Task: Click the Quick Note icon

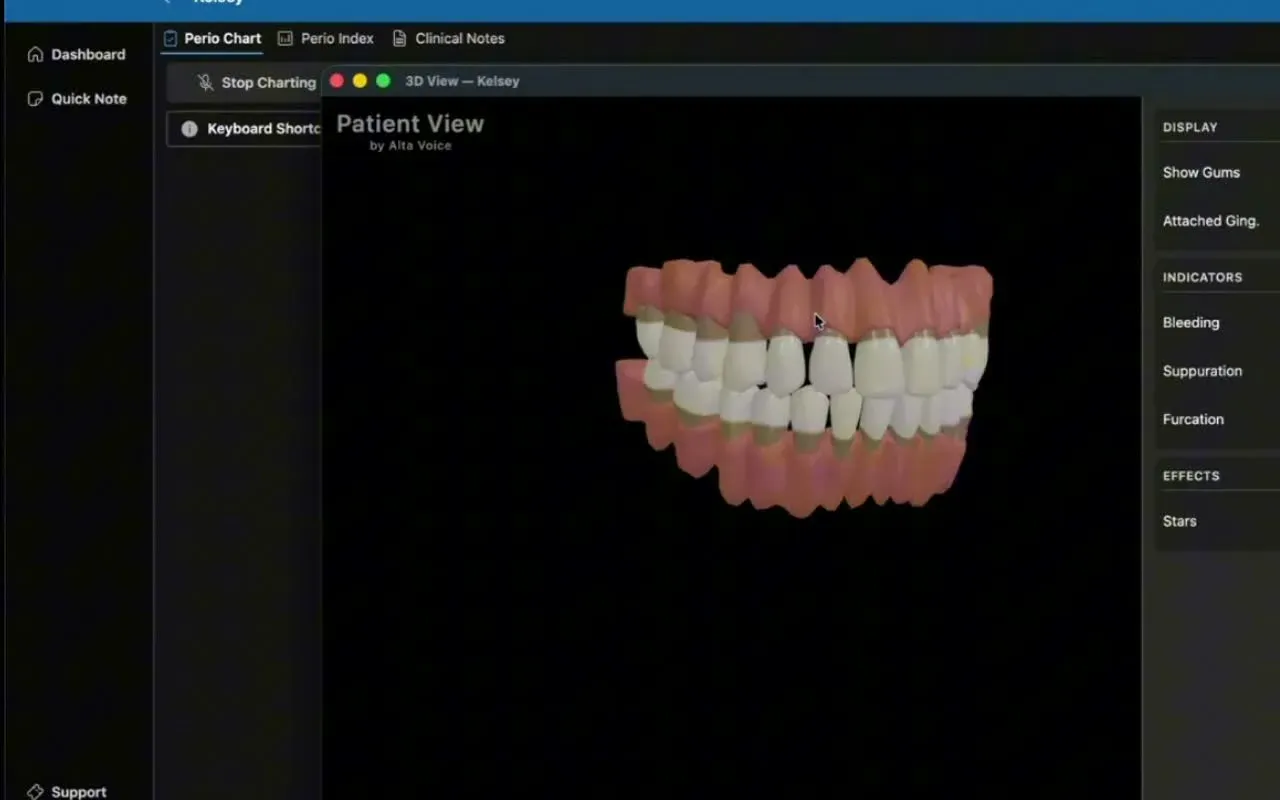Action: (x=35, y=99)
